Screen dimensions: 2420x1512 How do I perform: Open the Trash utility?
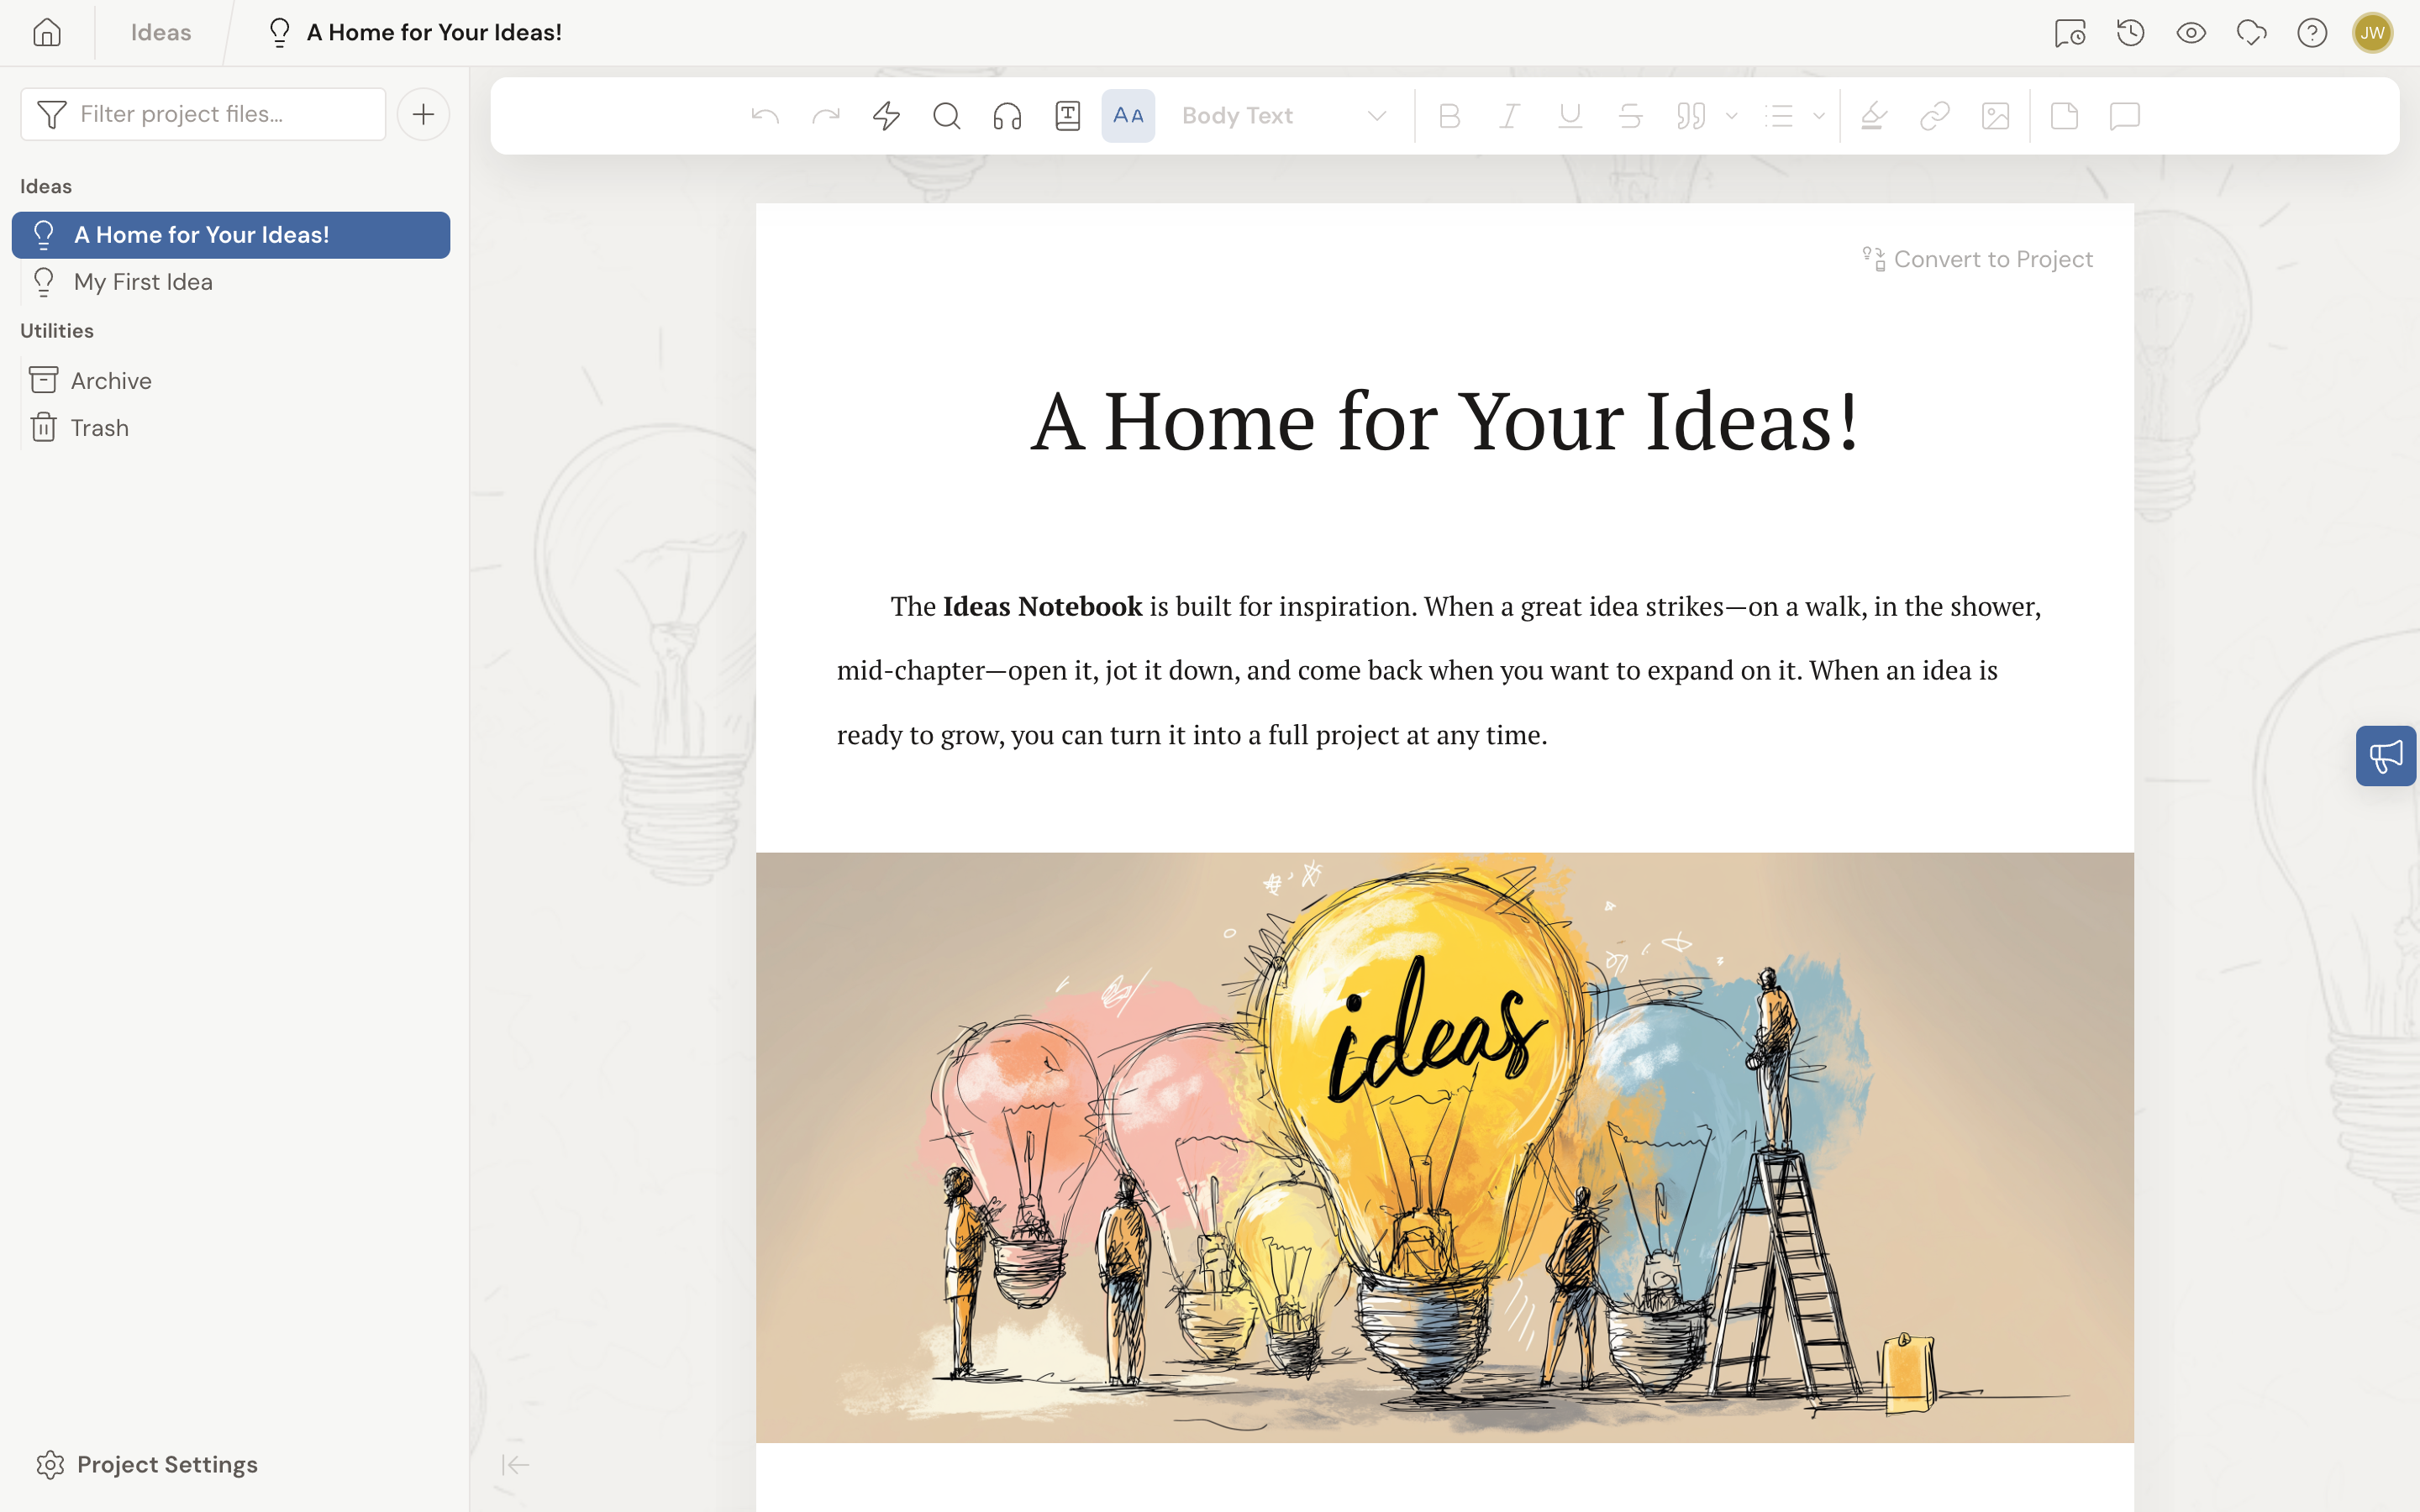click(231, 428)
